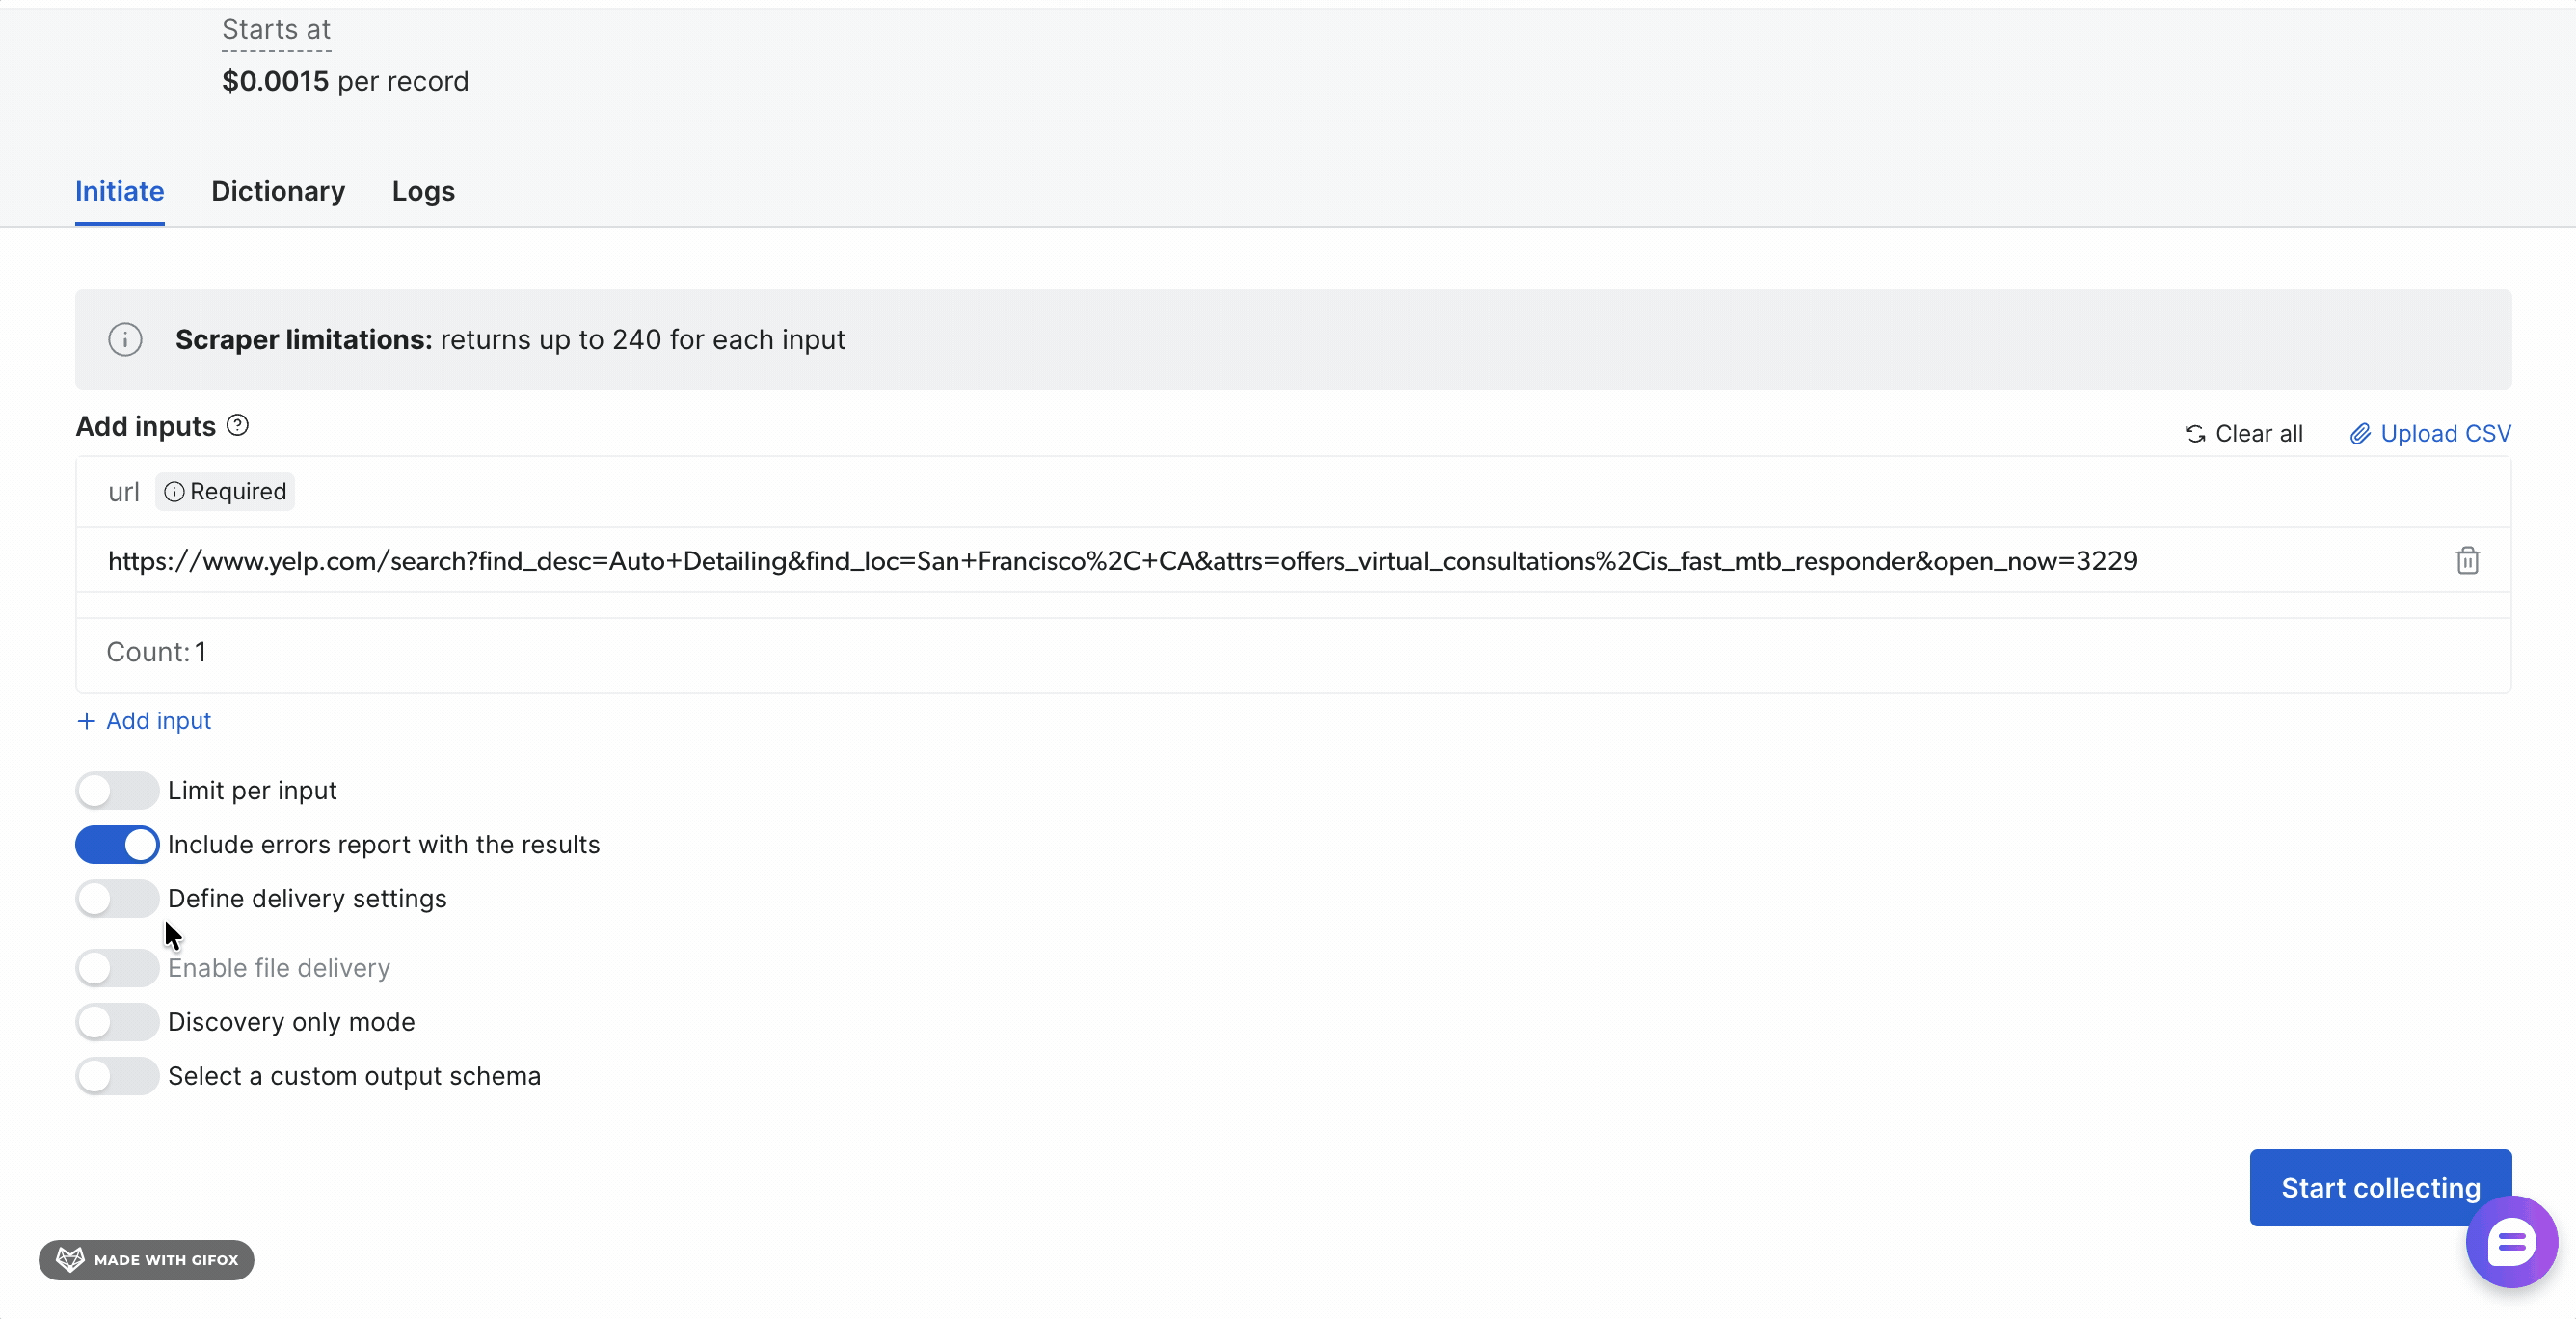Click the scraper limitations info icon
This screenshot has height=1319, width=2576.
click(125, 340)
